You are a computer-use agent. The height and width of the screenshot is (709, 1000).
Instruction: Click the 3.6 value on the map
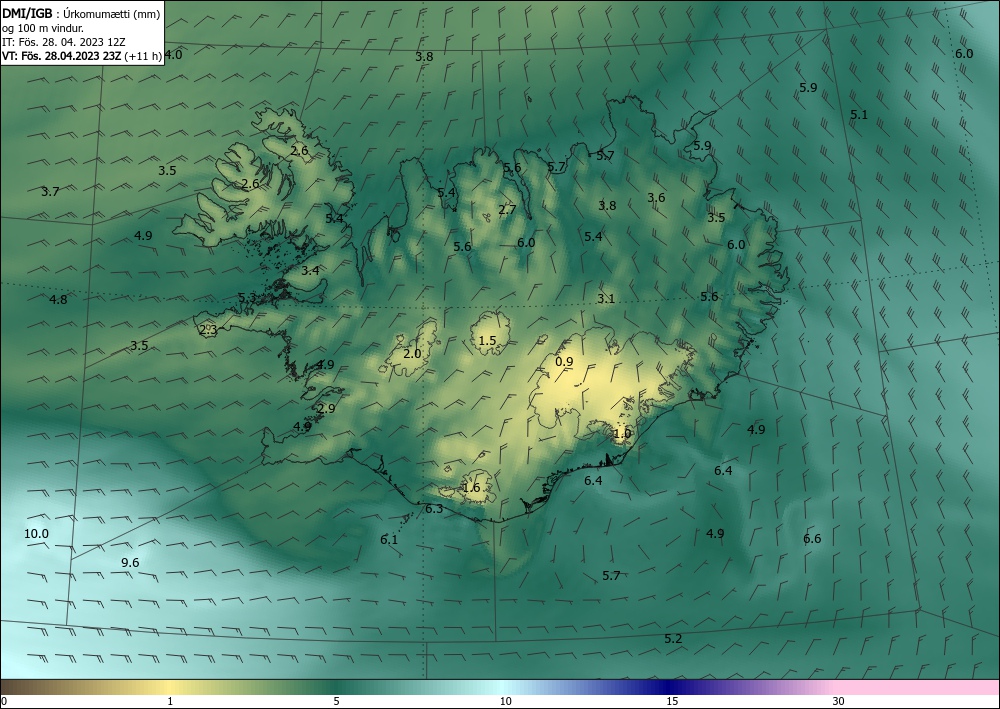click(x=656, y=198)
